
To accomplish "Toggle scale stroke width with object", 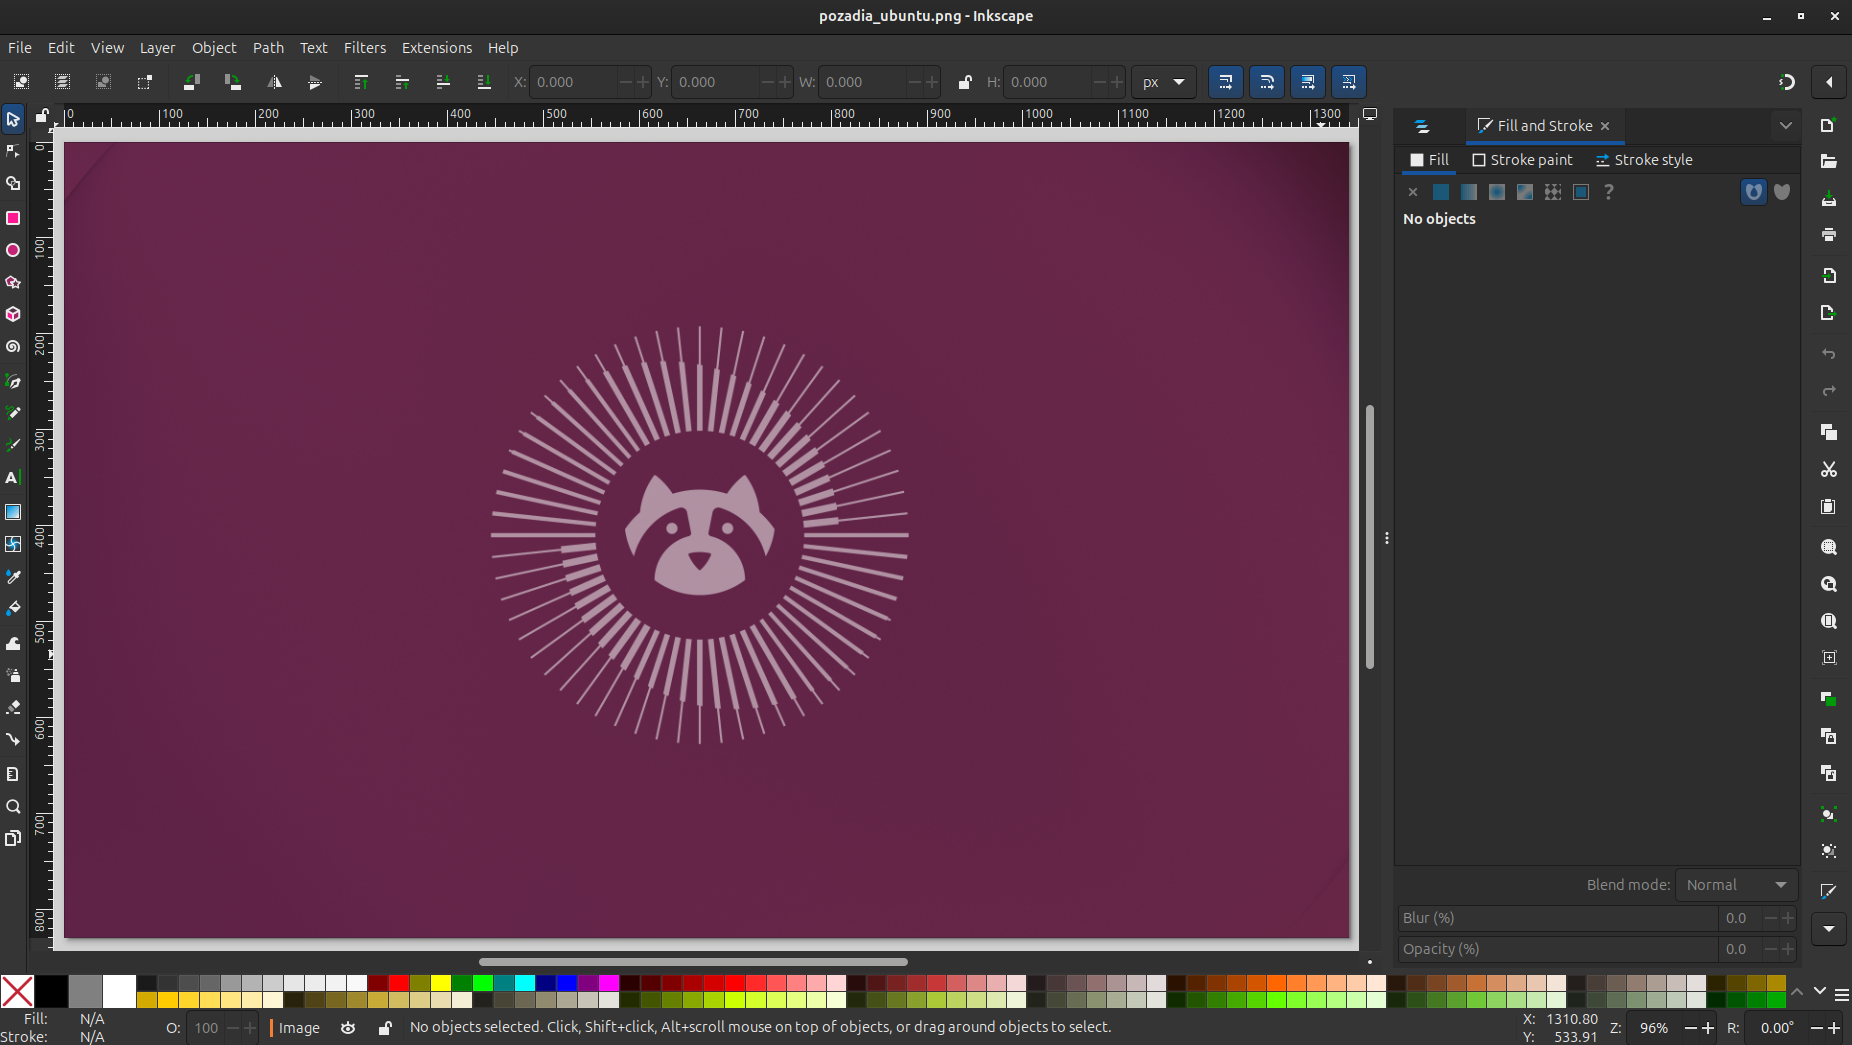I will tap(1226, 82).
